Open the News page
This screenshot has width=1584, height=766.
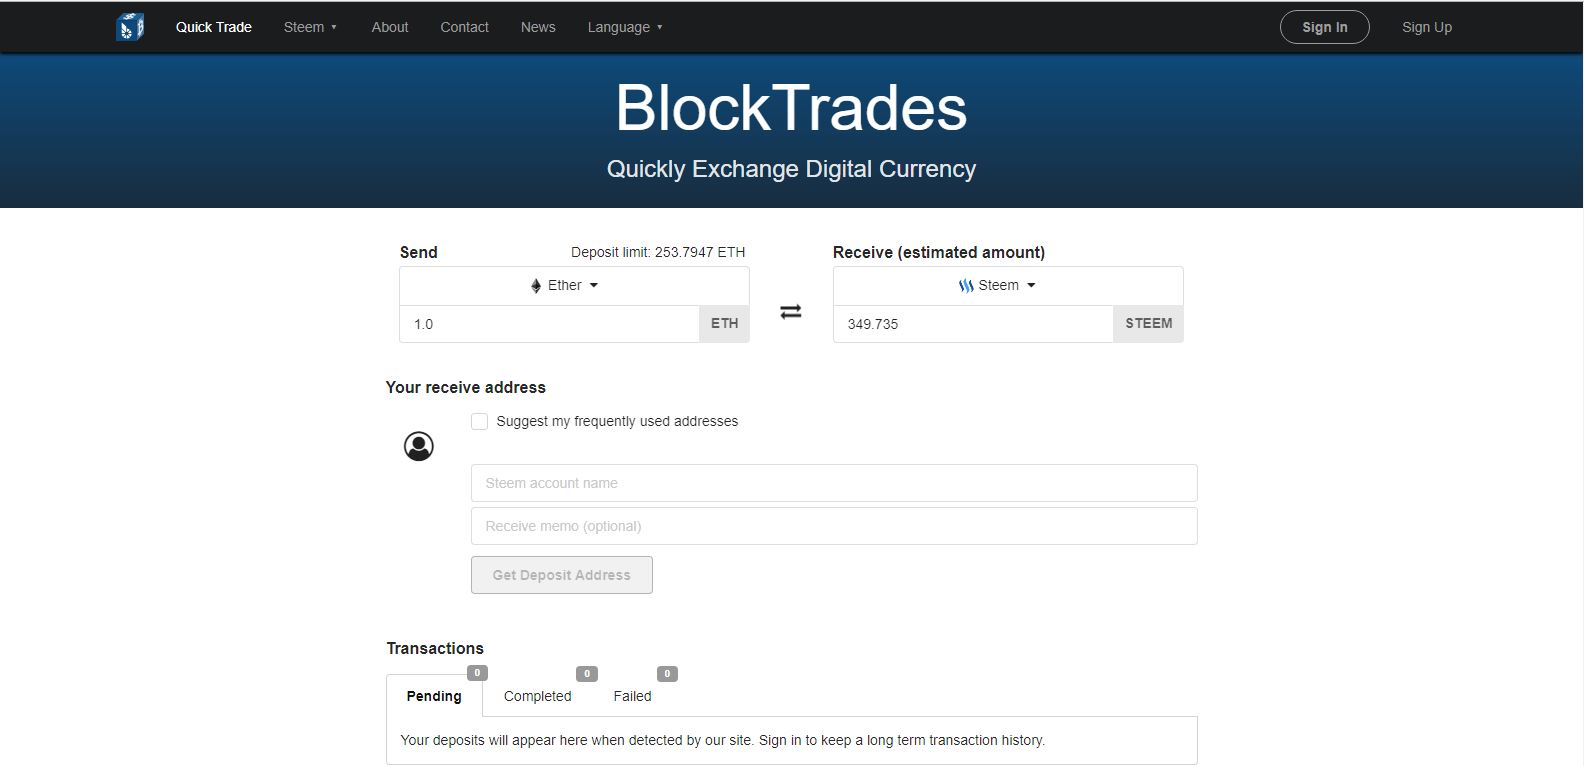(x=538, y=27)
